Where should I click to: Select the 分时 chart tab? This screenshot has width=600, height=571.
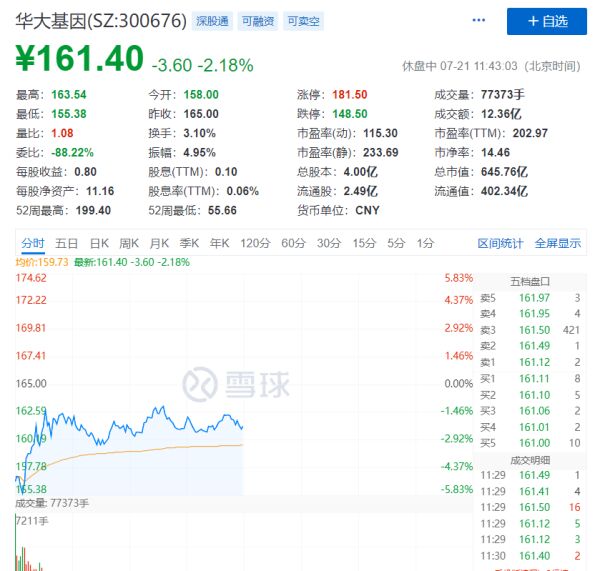point(32,243)
